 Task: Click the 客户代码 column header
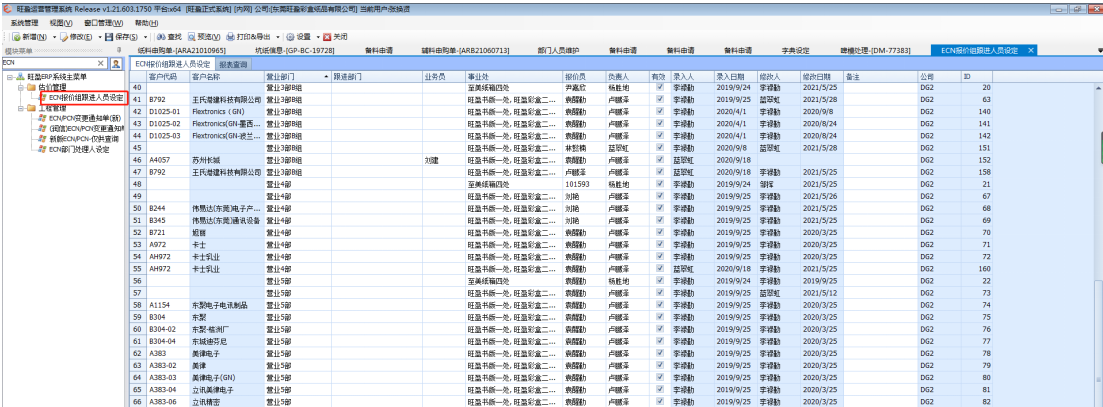click(167, 76)
